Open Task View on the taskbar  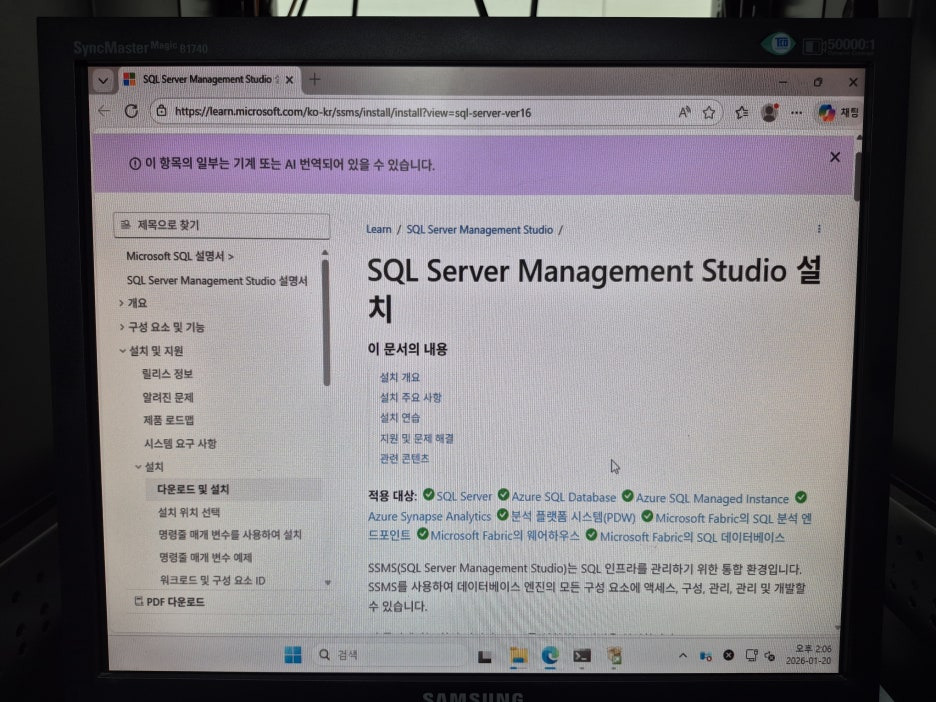tap(485, 657)
